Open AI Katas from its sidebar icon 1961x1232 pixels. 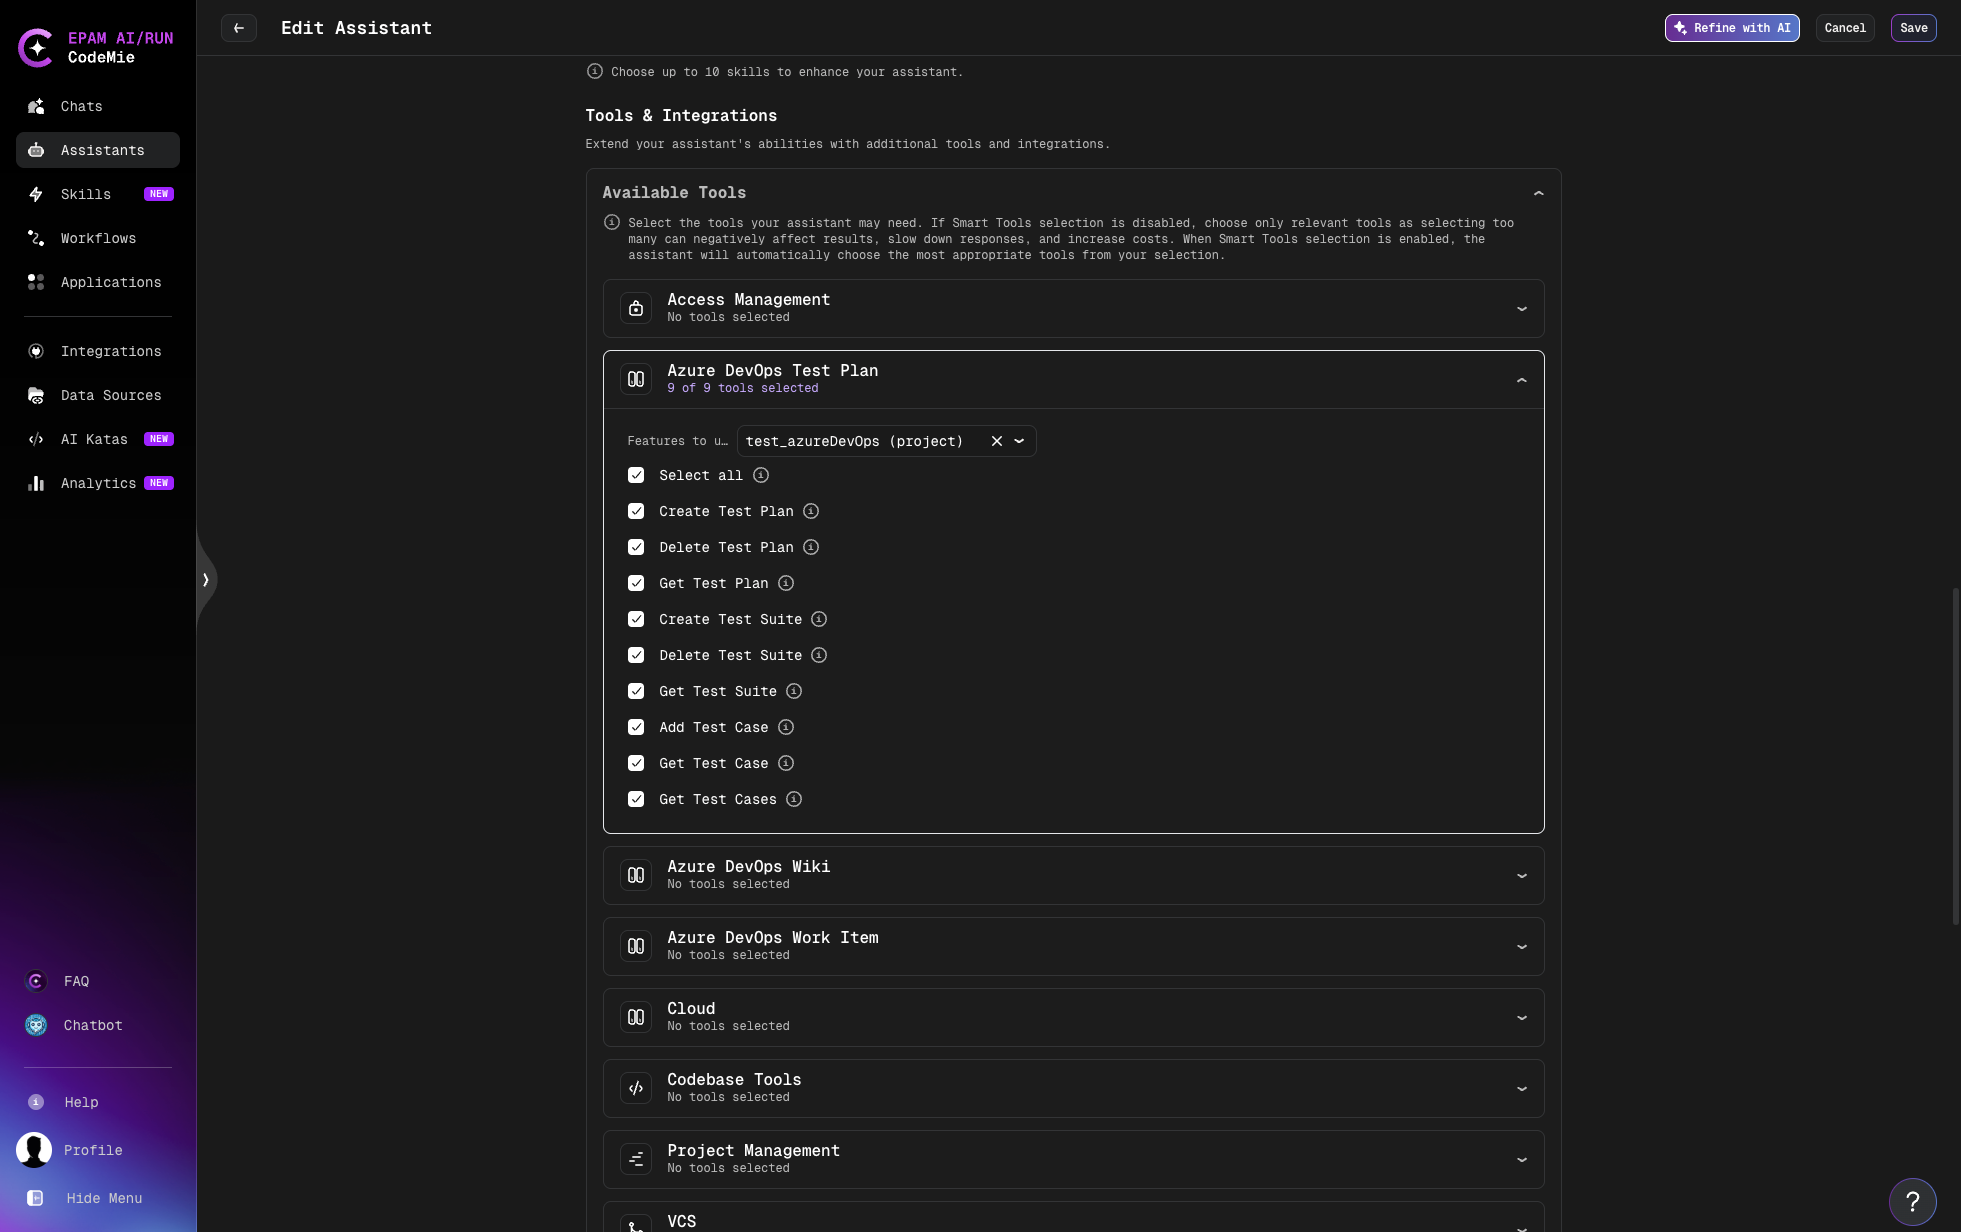coord(36,439)
